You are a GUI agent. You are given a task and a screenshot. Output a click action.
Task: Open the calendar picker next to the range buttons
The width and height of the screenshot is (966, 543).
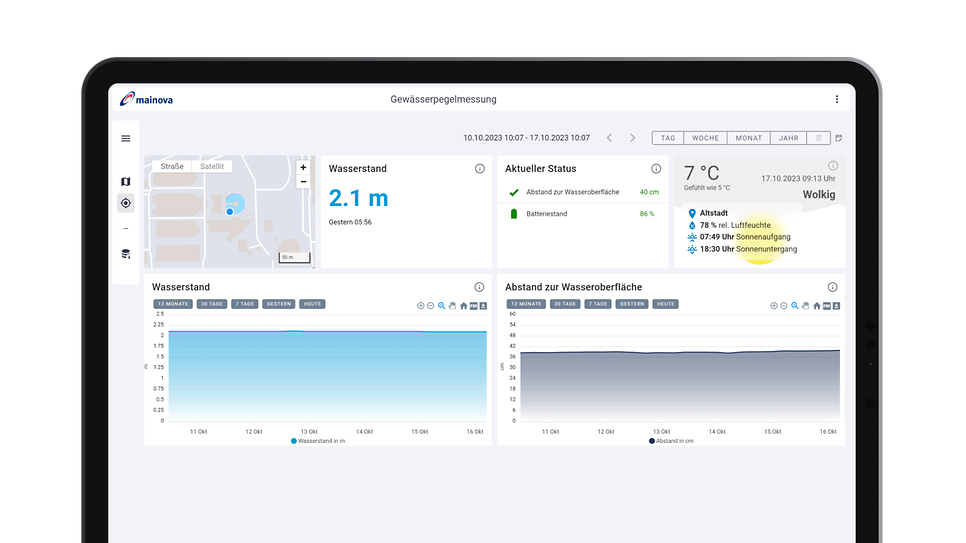coord(839,138)
